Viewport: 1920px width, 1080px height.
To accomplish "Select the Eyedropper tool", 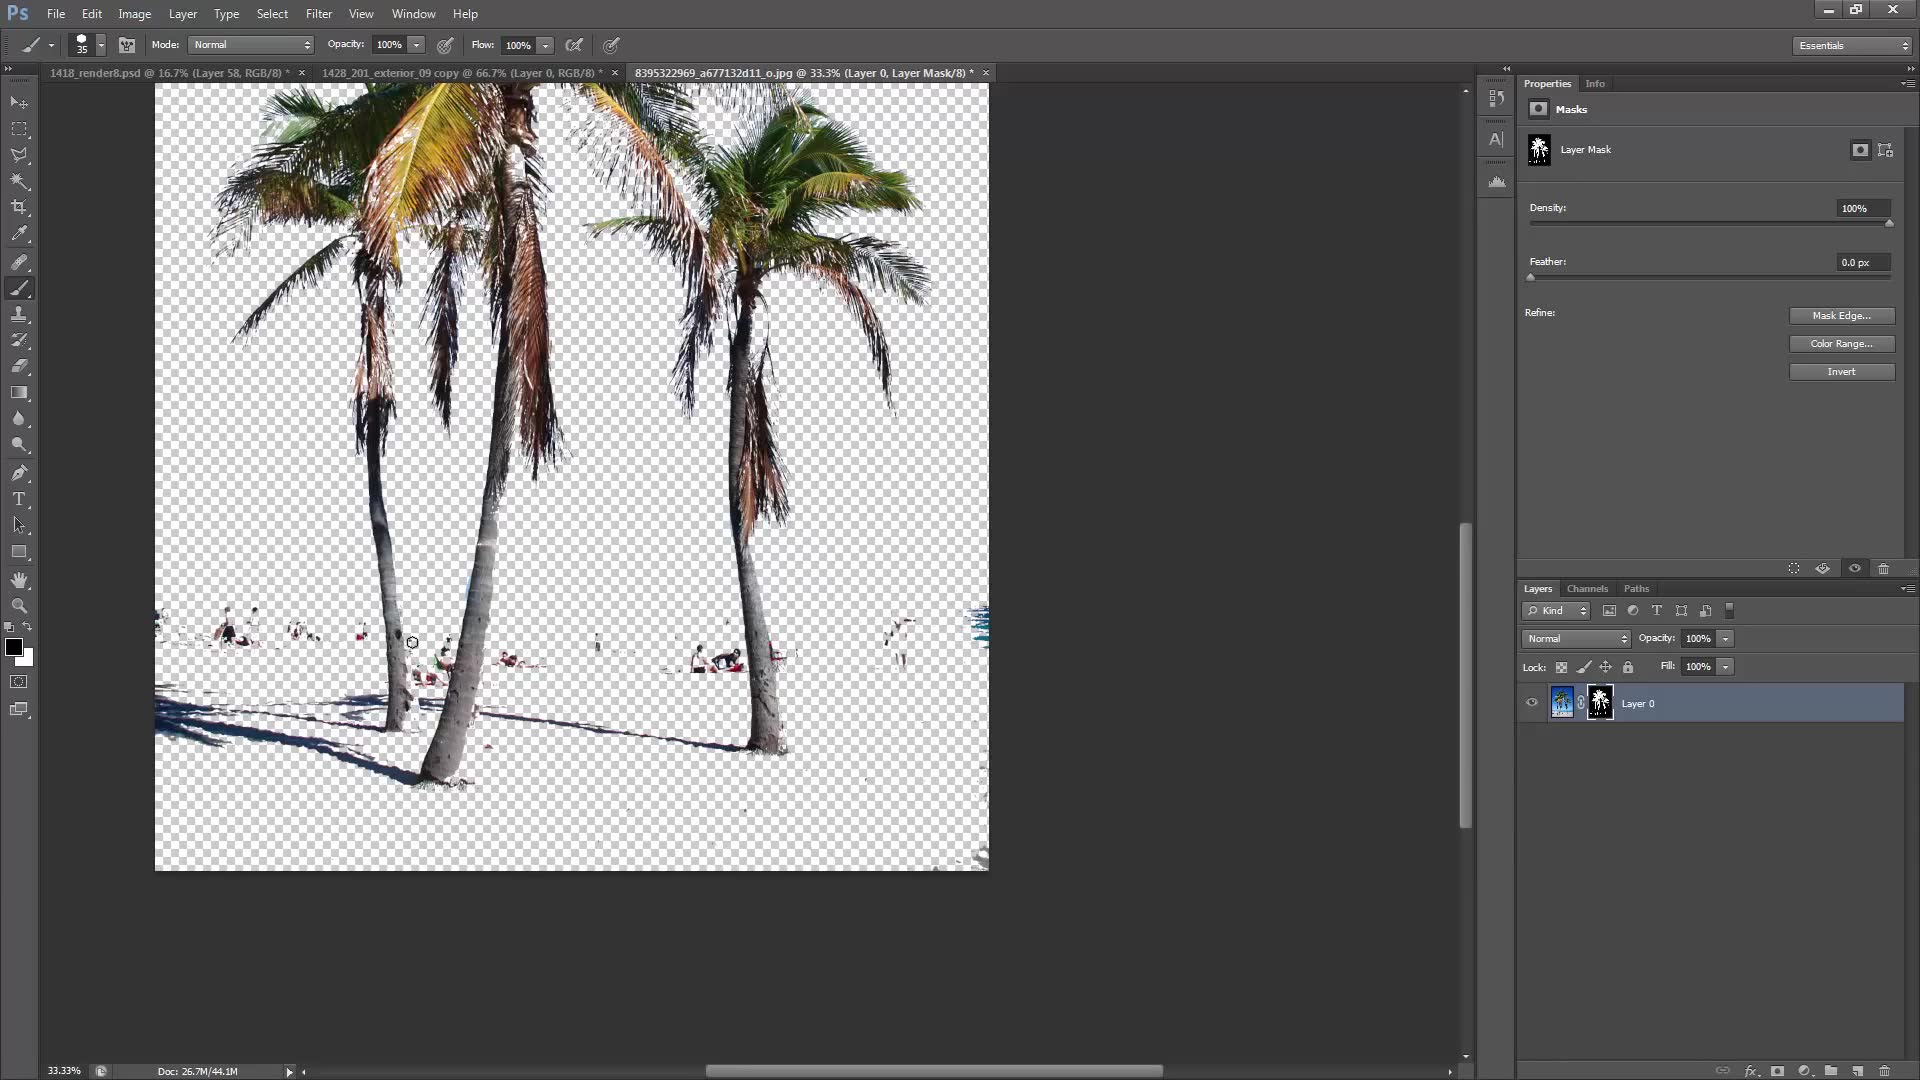I will point(19,234).
